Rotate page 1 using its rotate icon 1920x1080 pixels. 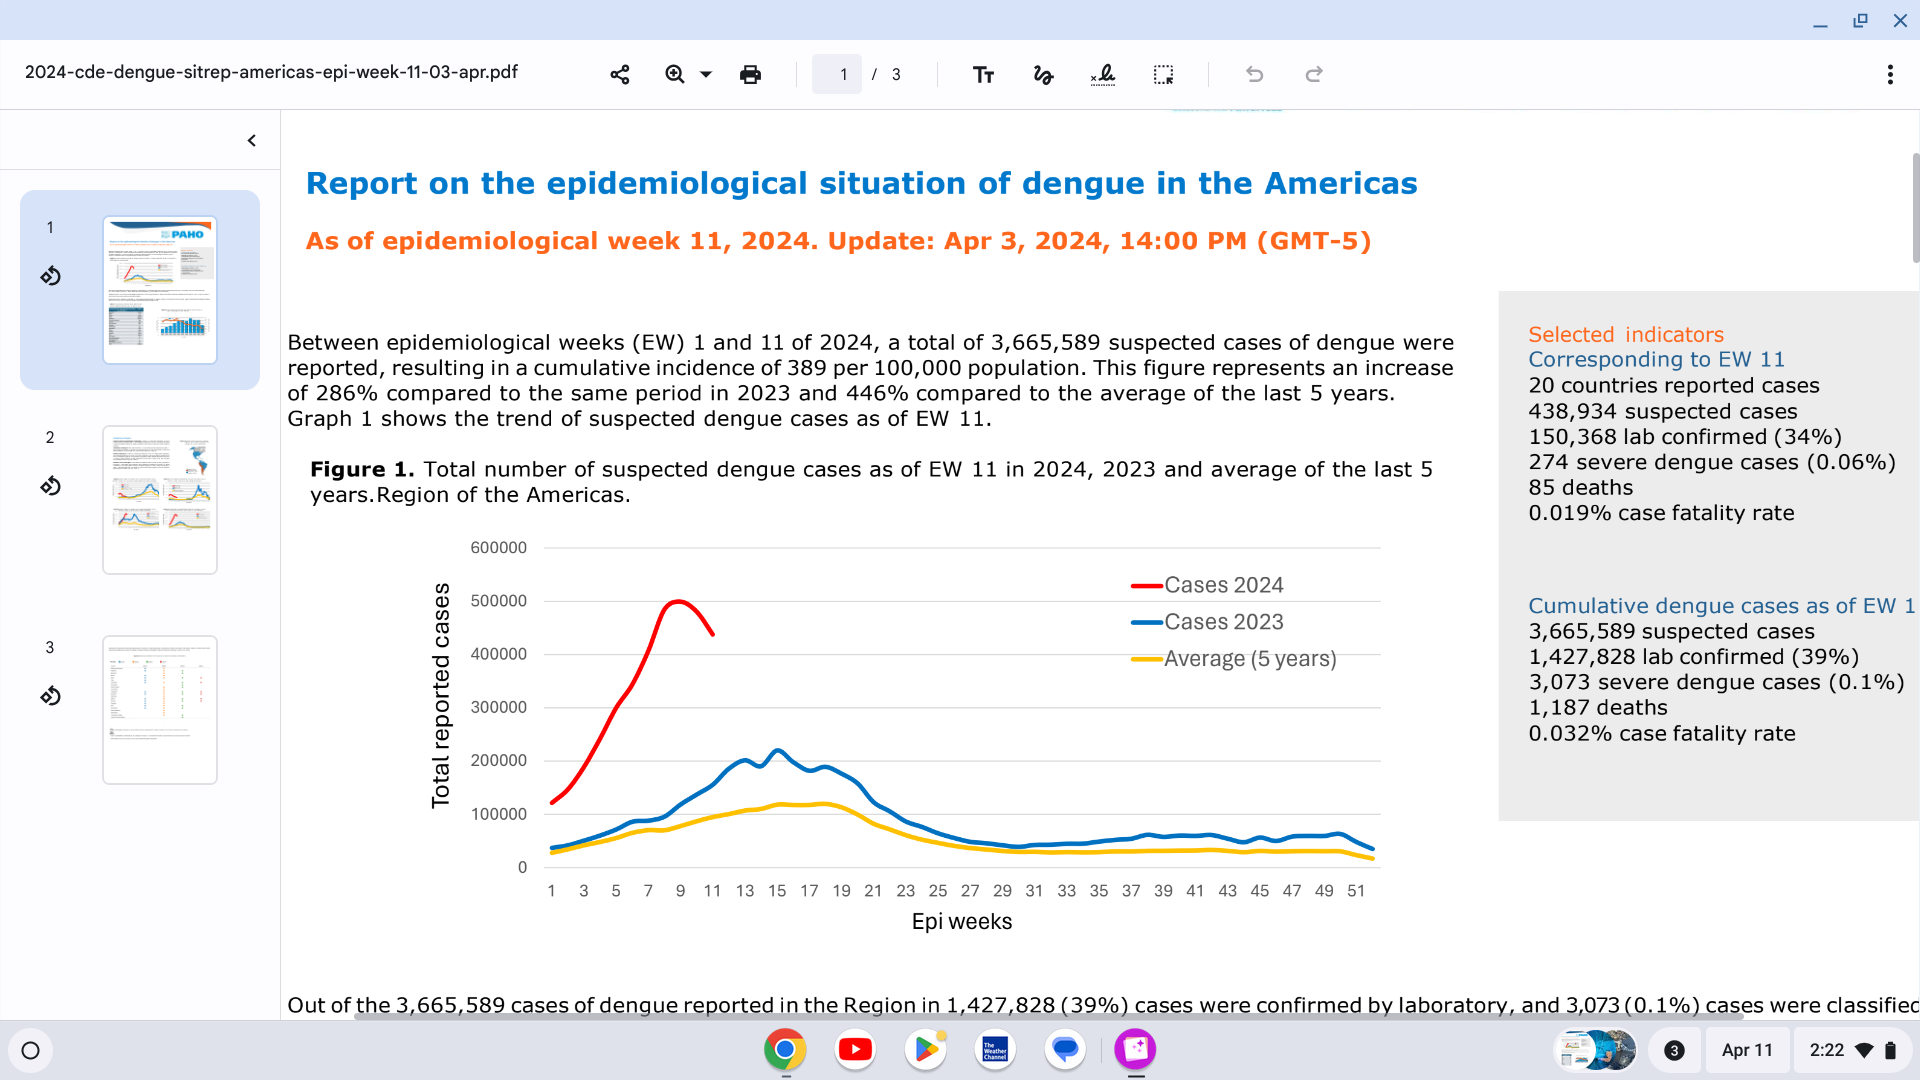[51, 276]
